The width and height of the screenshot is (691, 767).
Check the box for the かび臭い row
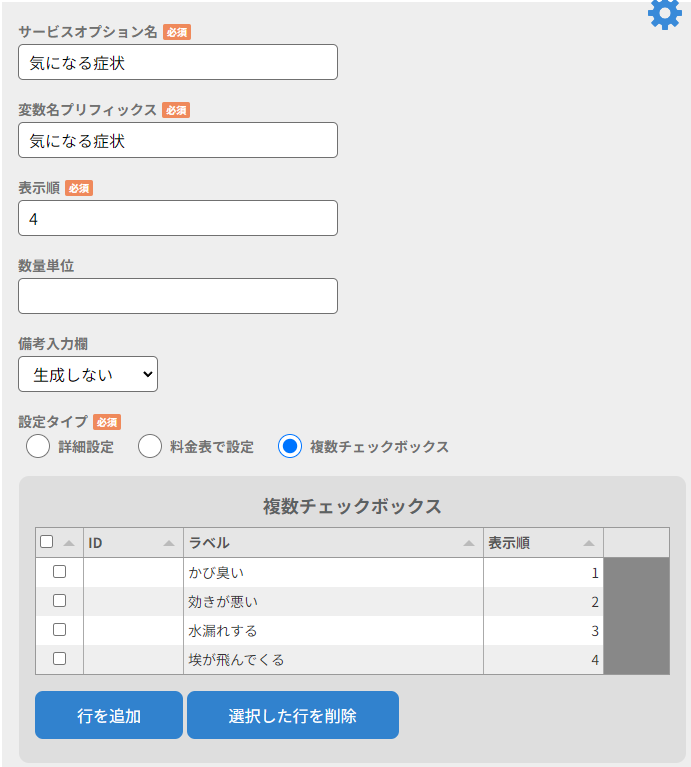click(59, 572)
